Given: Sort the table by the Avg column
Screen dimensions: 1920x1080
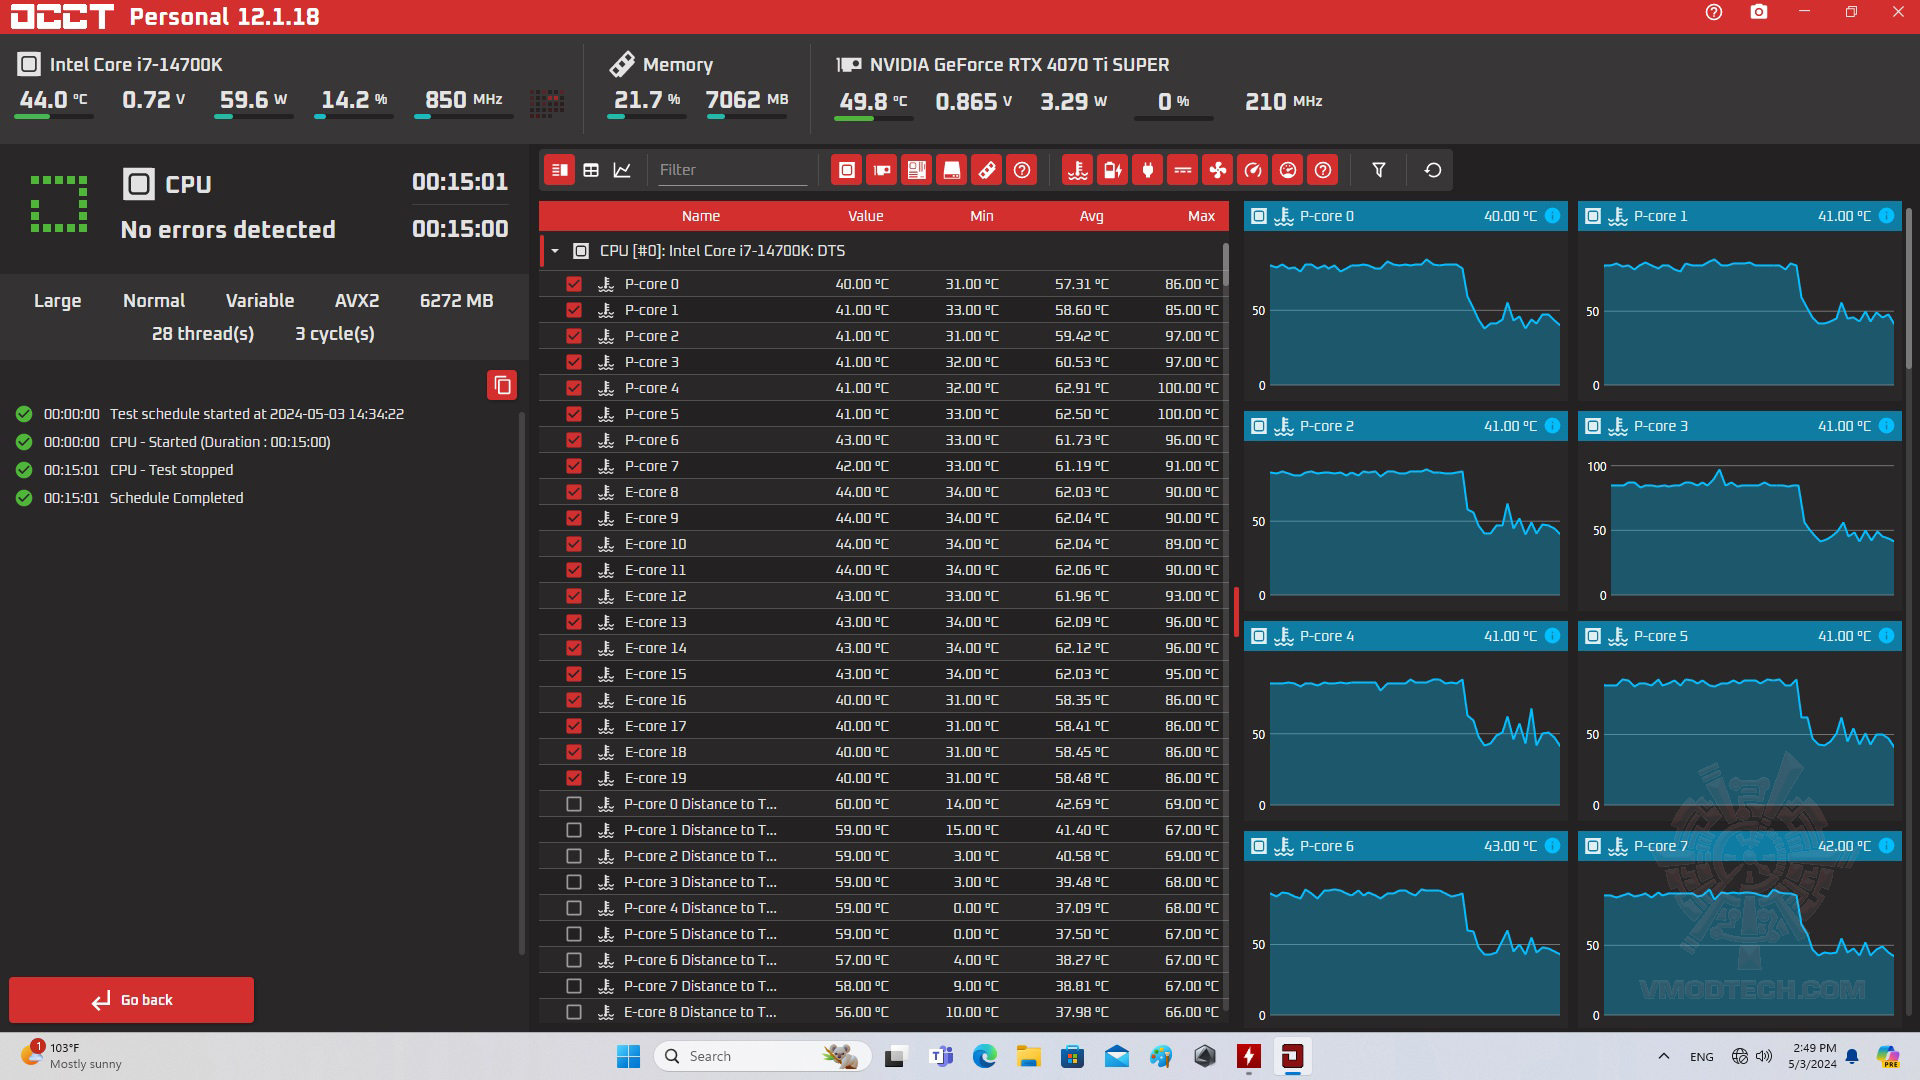Looking at the screenshot, I should coord(1091,216).
